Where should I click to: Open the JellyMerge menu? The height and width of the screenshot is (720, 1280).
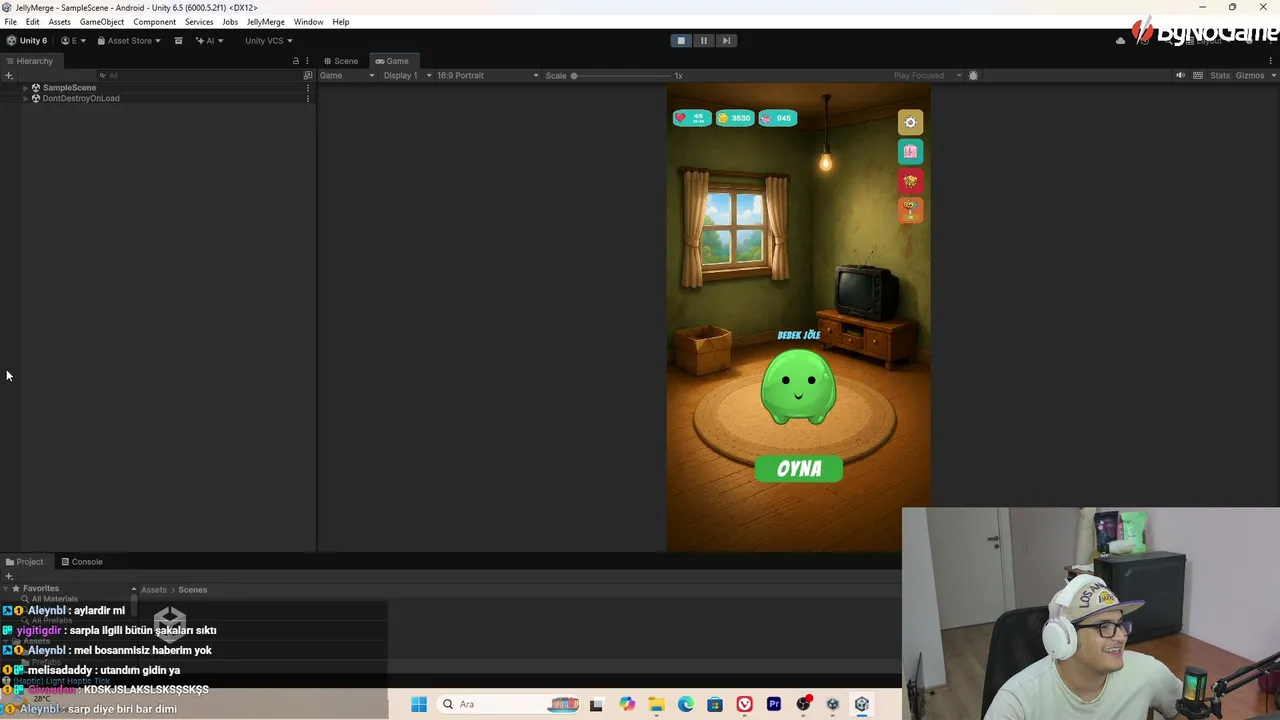pyautogui.click(x=265, y=22)
